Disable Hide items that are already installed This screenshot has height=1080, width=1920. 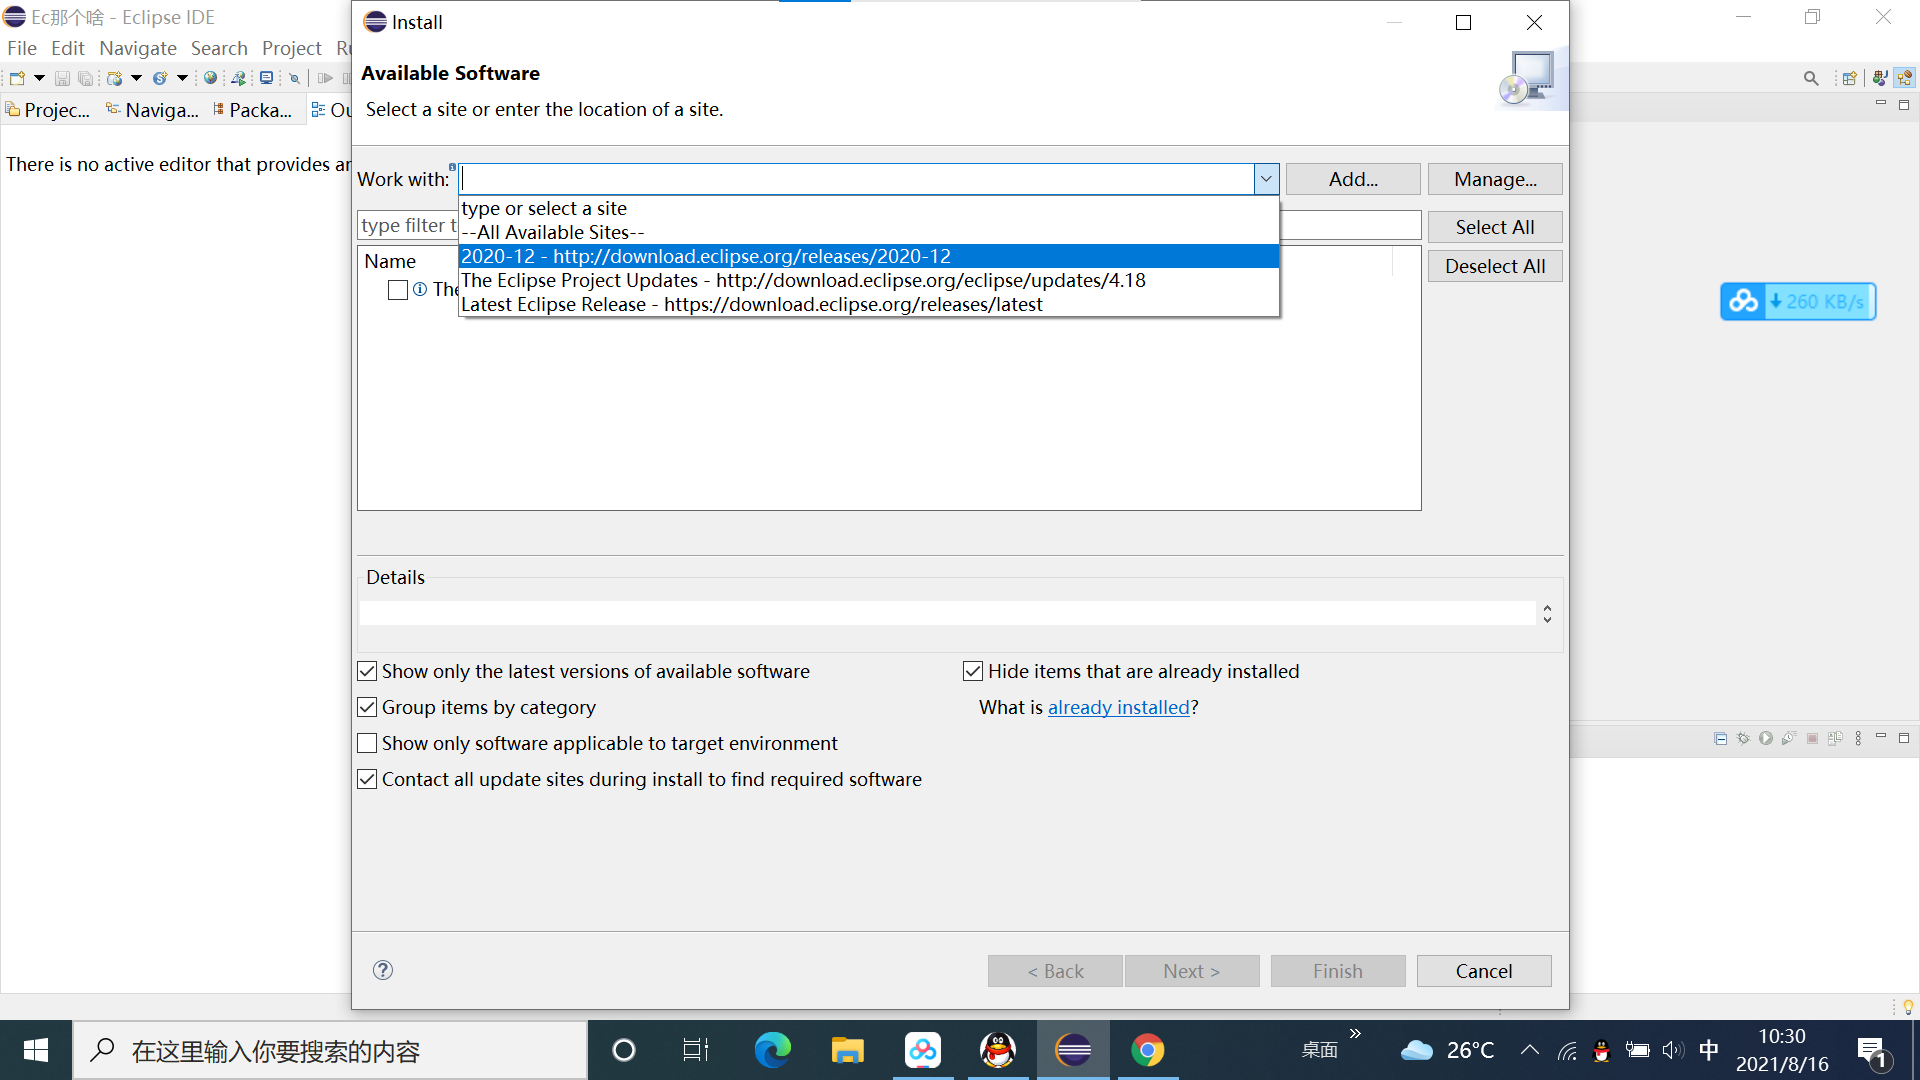tap(973, 671)
